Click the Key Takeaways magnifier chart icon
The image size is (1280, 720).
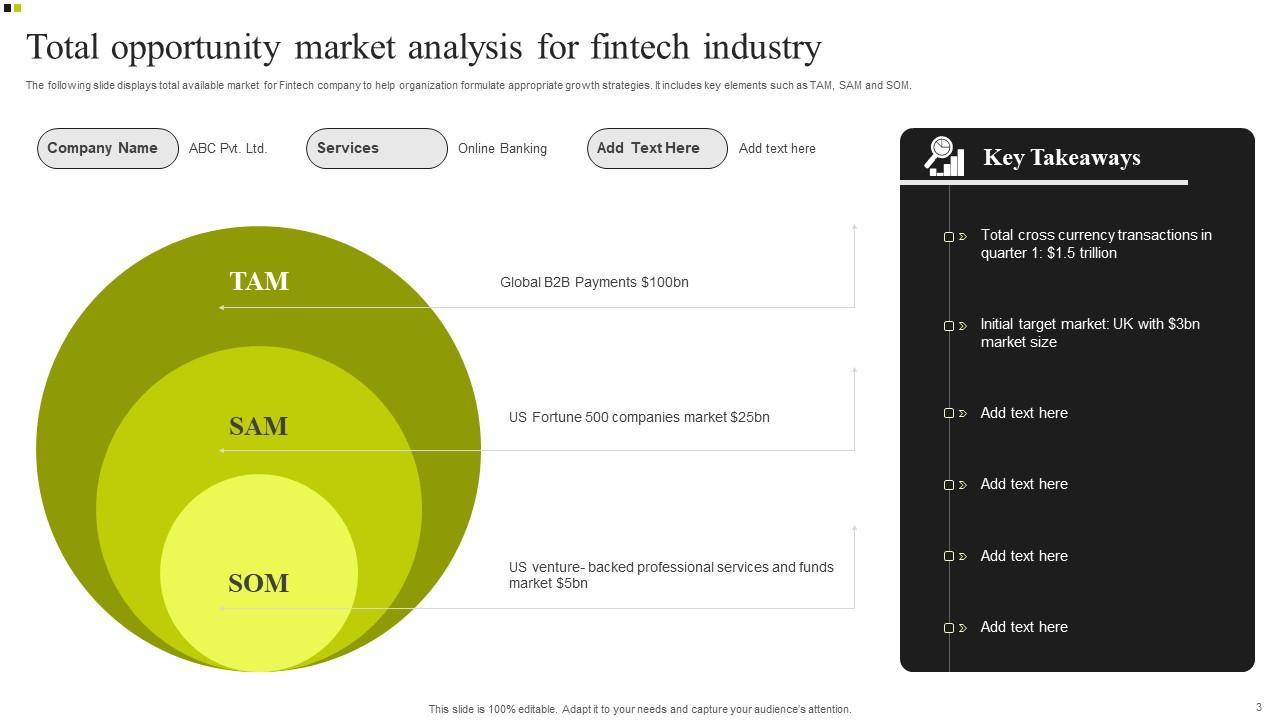944,157
